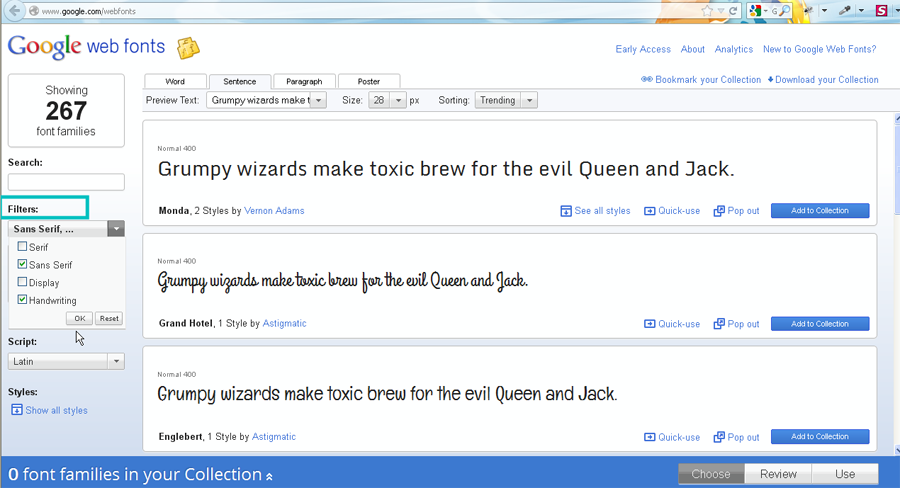Select the Choose step tab
Screen dimensions: 900x488
pyautogui.click(x=711, y=474)
